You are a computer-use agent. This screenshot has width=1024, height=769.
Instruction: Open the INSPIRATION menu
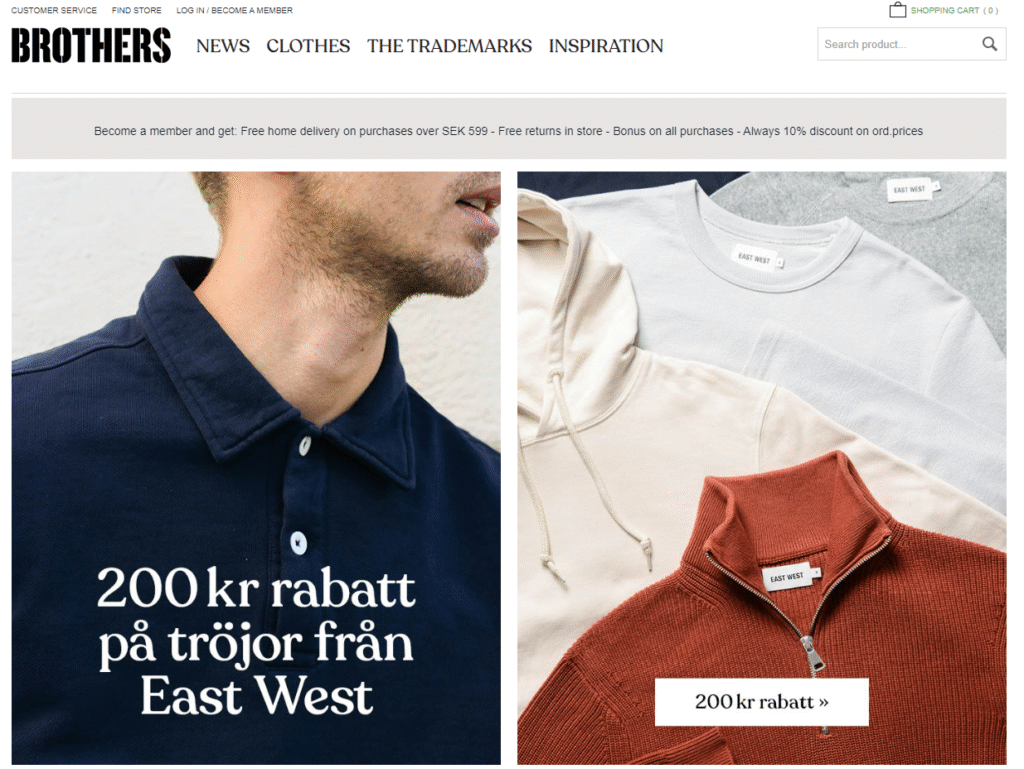[606, 46]
